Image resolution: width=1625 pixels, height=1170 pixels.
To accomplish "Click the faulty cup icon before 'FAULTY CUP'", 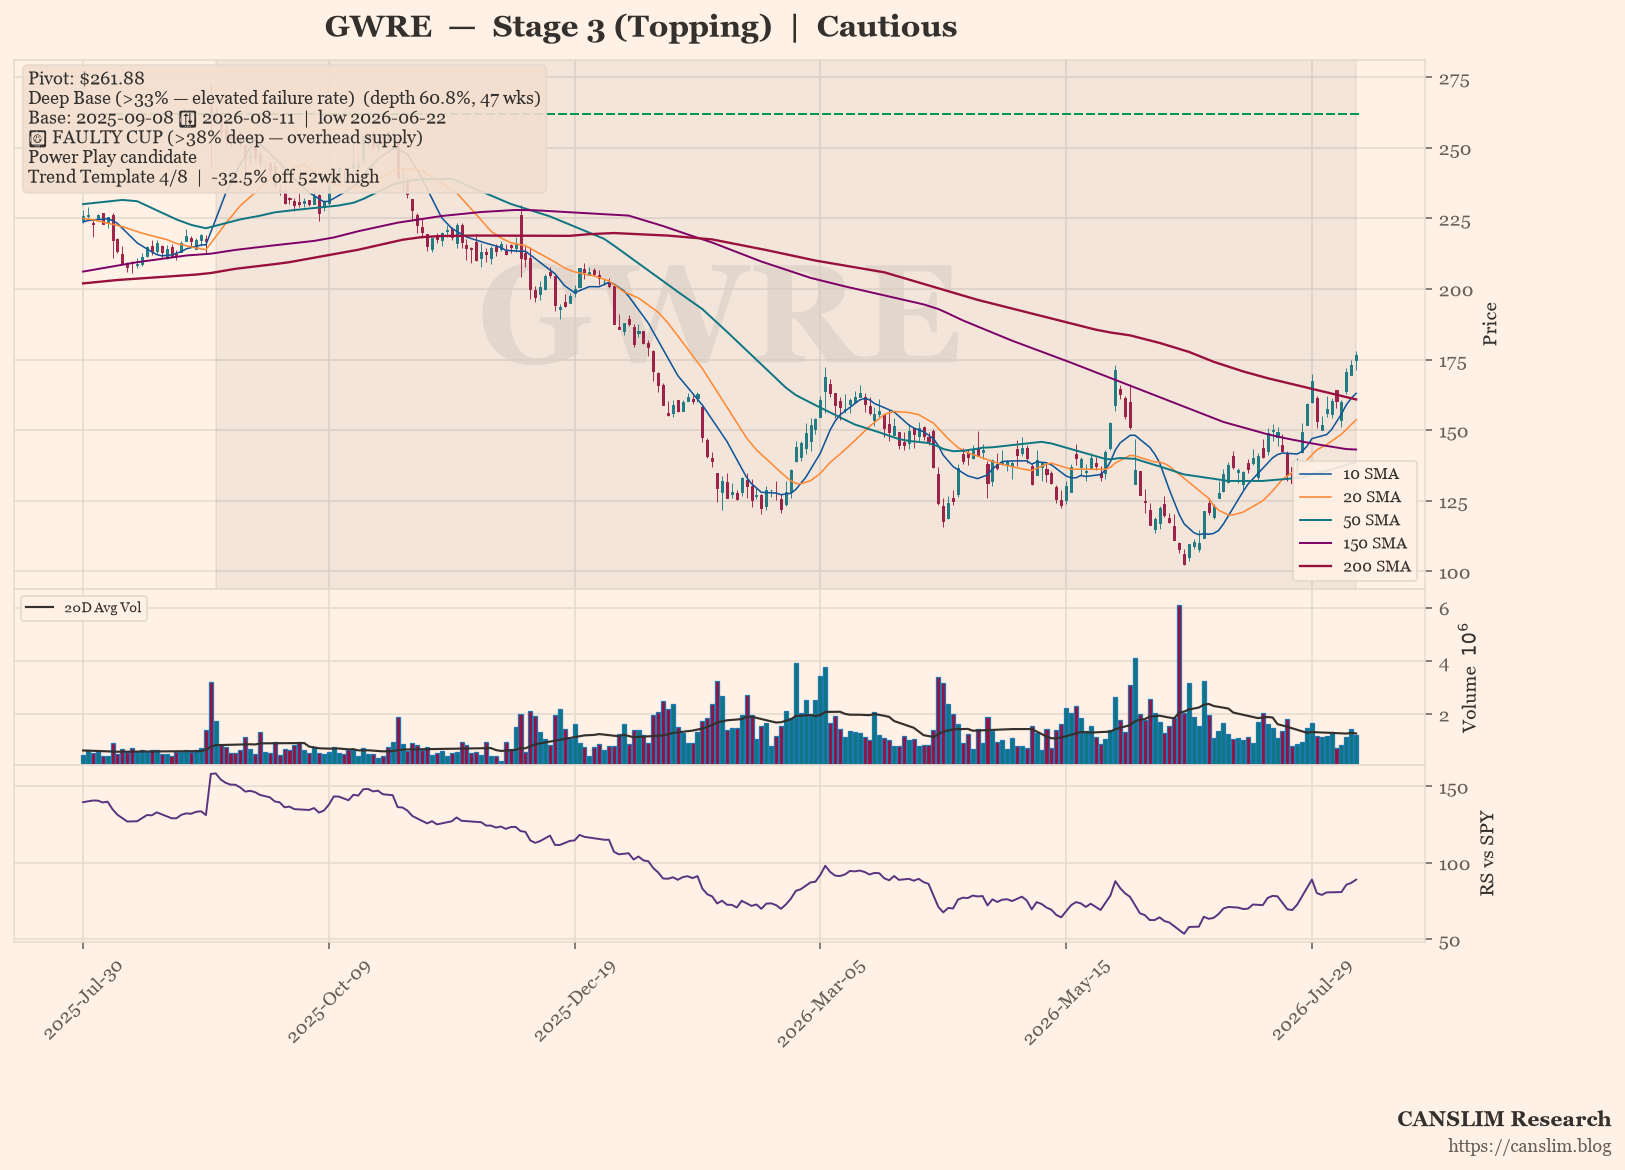I will tap(37, 138).
